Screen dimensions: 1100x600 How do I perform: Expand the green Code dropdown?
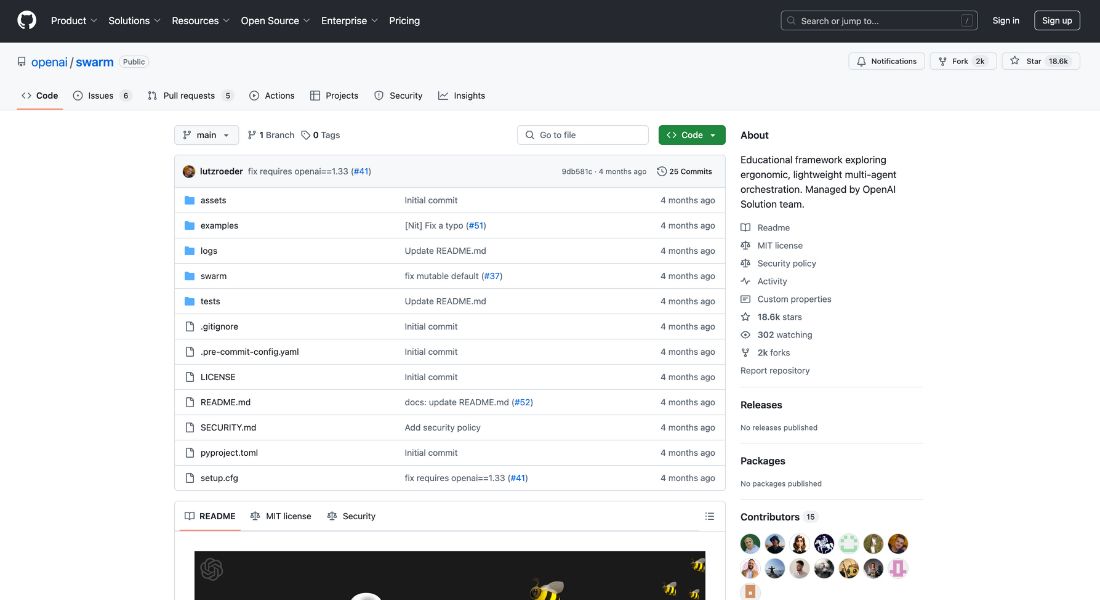click(691, 134)
